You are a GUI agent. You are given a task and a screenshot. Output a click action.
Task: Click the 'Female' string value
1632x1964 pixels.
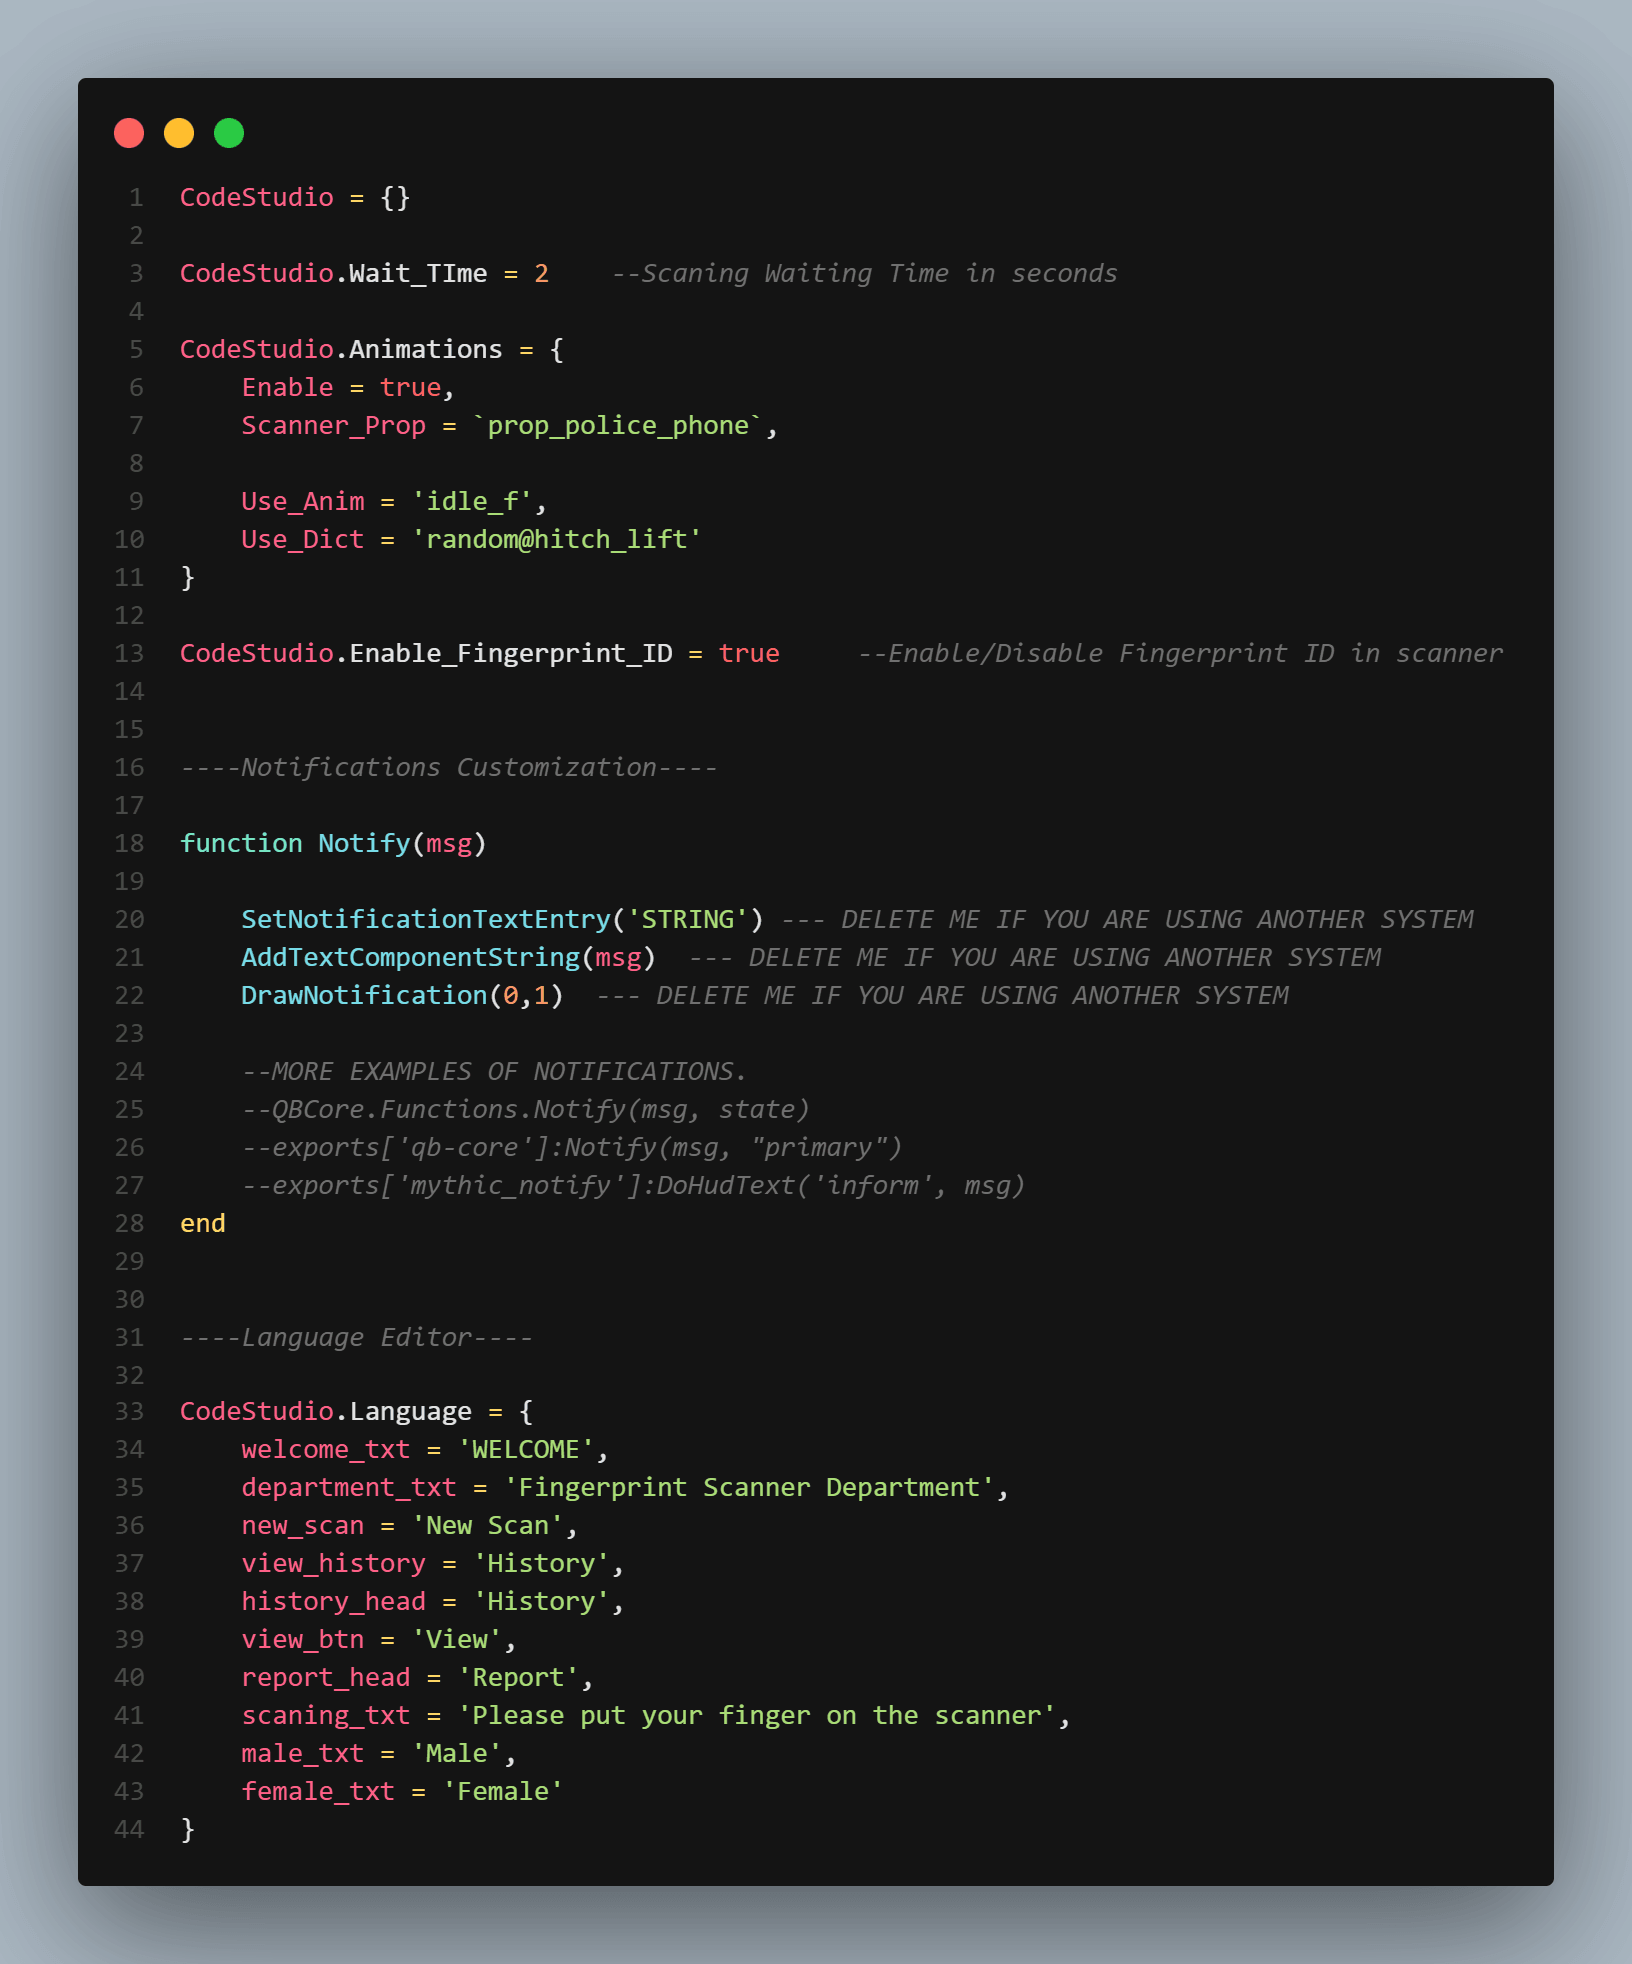coord(502,1792)
